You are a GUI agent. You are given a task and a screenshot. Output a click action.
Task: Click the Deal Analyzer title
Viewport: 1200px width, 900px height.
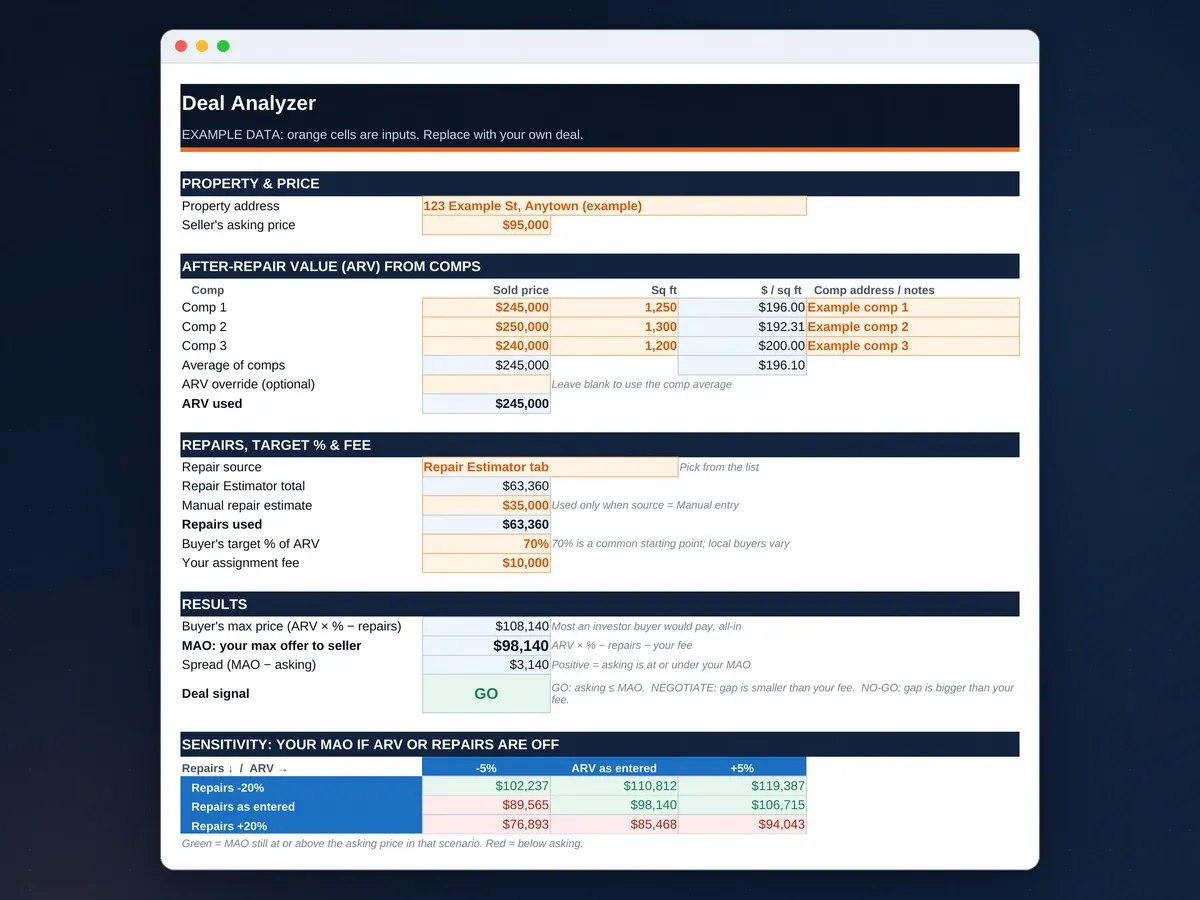(249, 103)
